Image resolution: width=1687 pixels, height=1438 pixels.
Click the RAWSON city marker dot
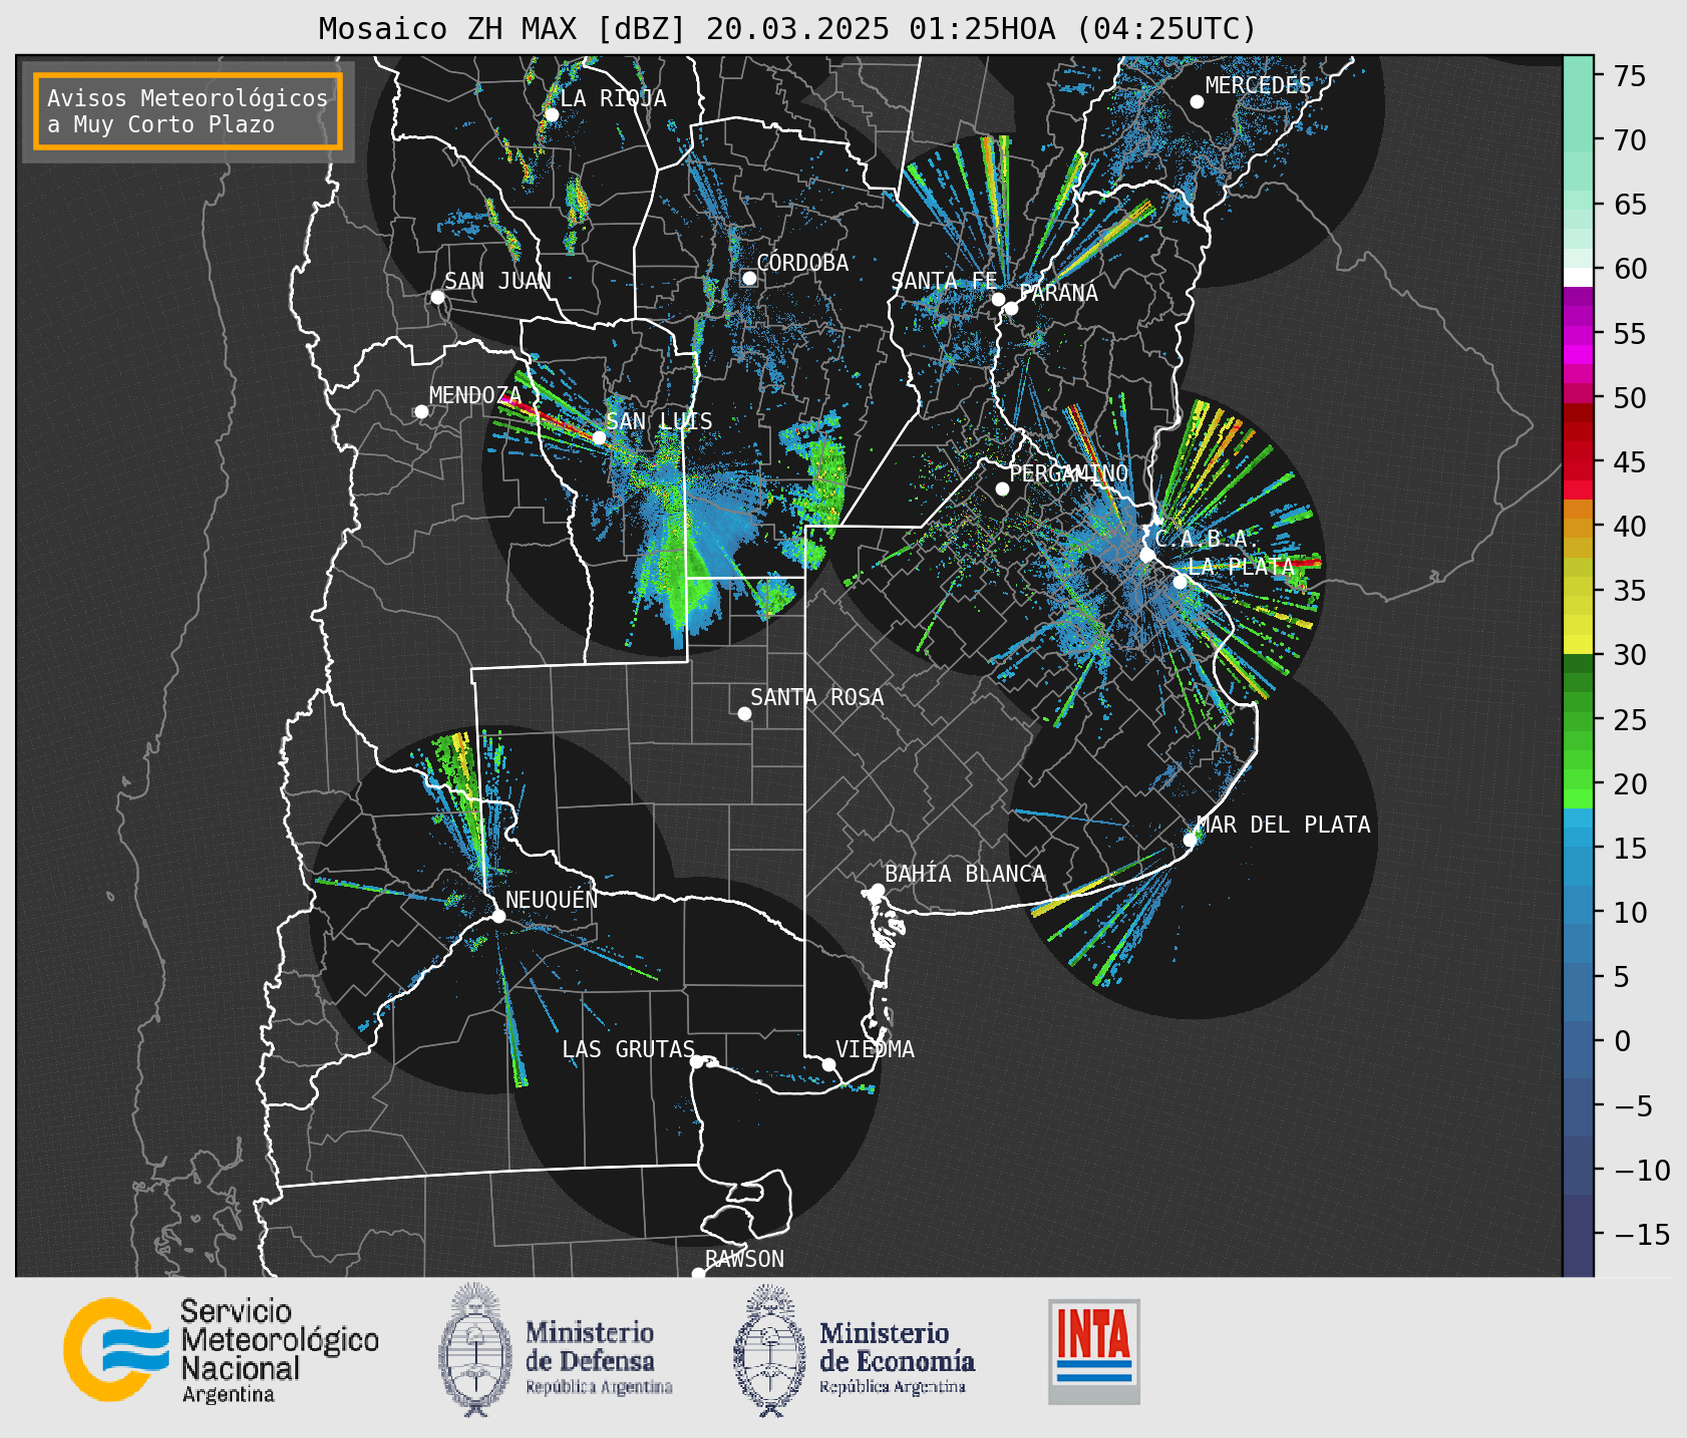point(698,1274)
